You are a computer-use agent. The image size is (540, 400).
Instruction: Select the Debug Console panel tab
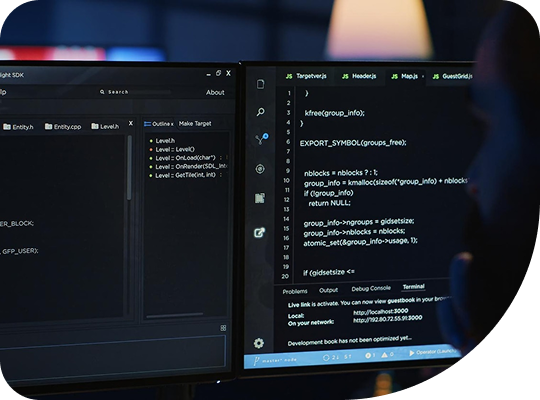click(371, 288)
